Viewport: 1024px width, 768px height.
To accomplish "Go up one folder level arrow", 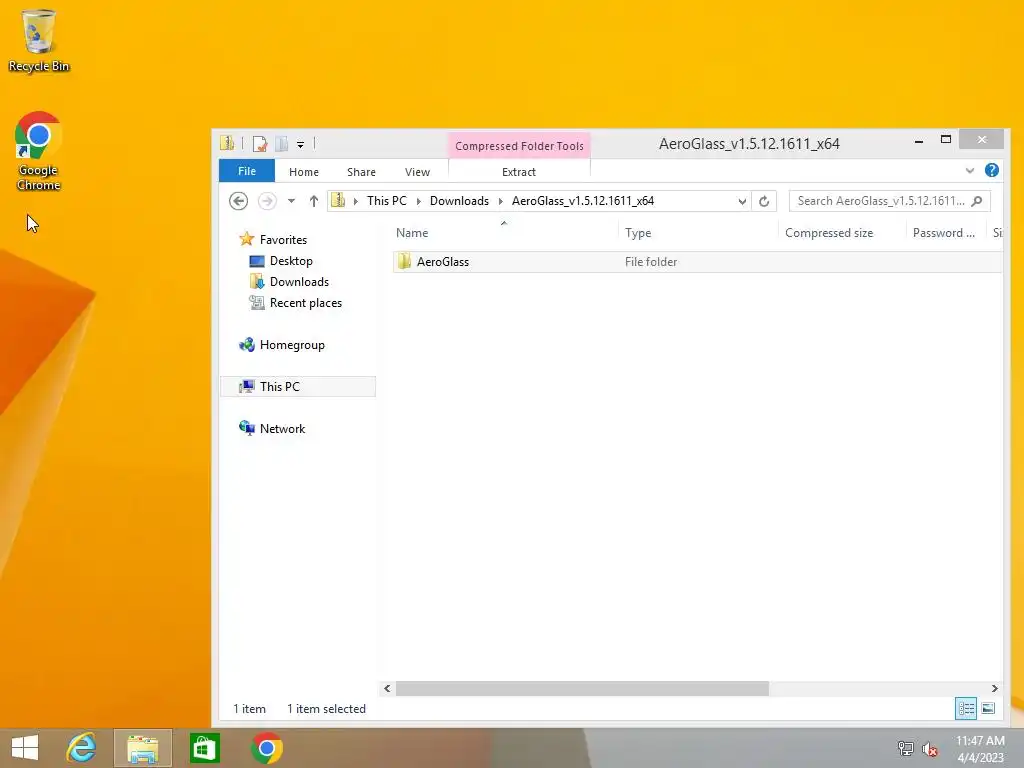I will point(313,201).
